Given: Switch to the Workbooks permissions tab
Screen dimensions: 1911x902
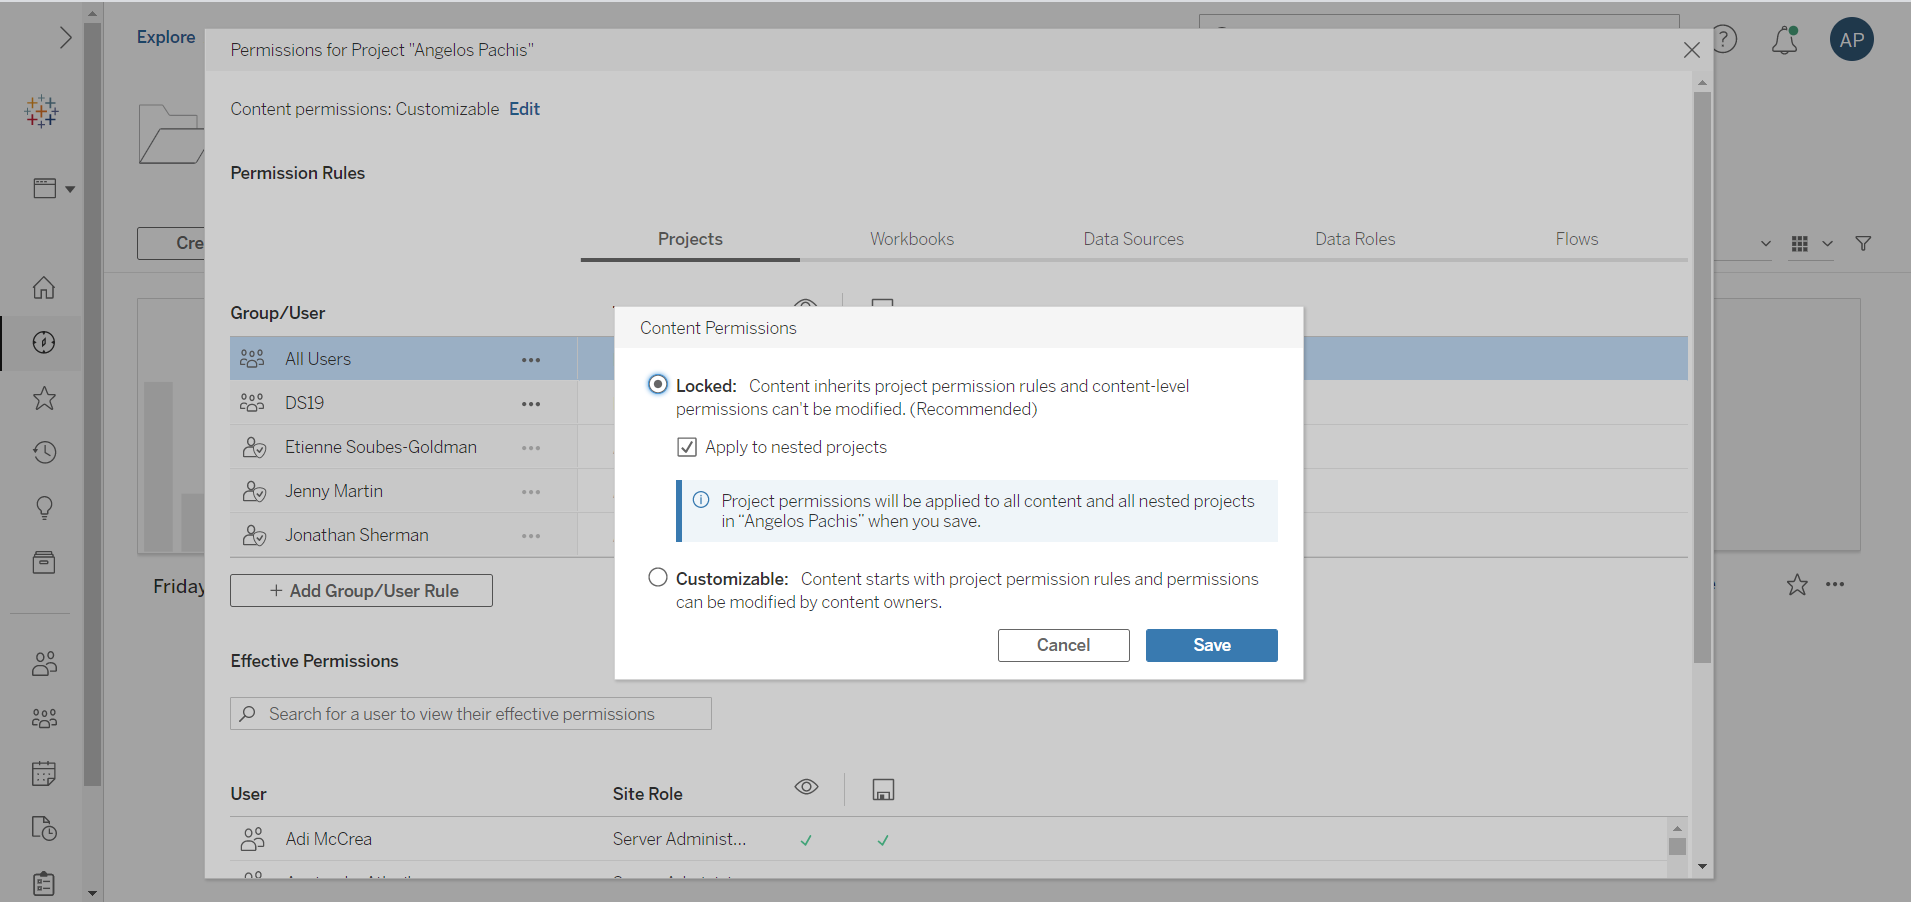Looking at the screenshot, I should 911,239.
